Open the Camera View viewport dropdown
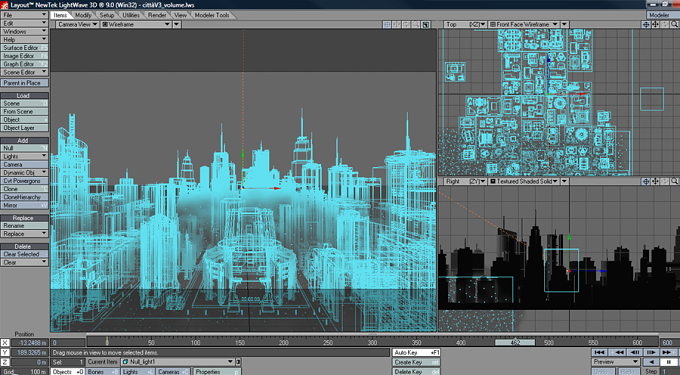 [x=77, y=24]
